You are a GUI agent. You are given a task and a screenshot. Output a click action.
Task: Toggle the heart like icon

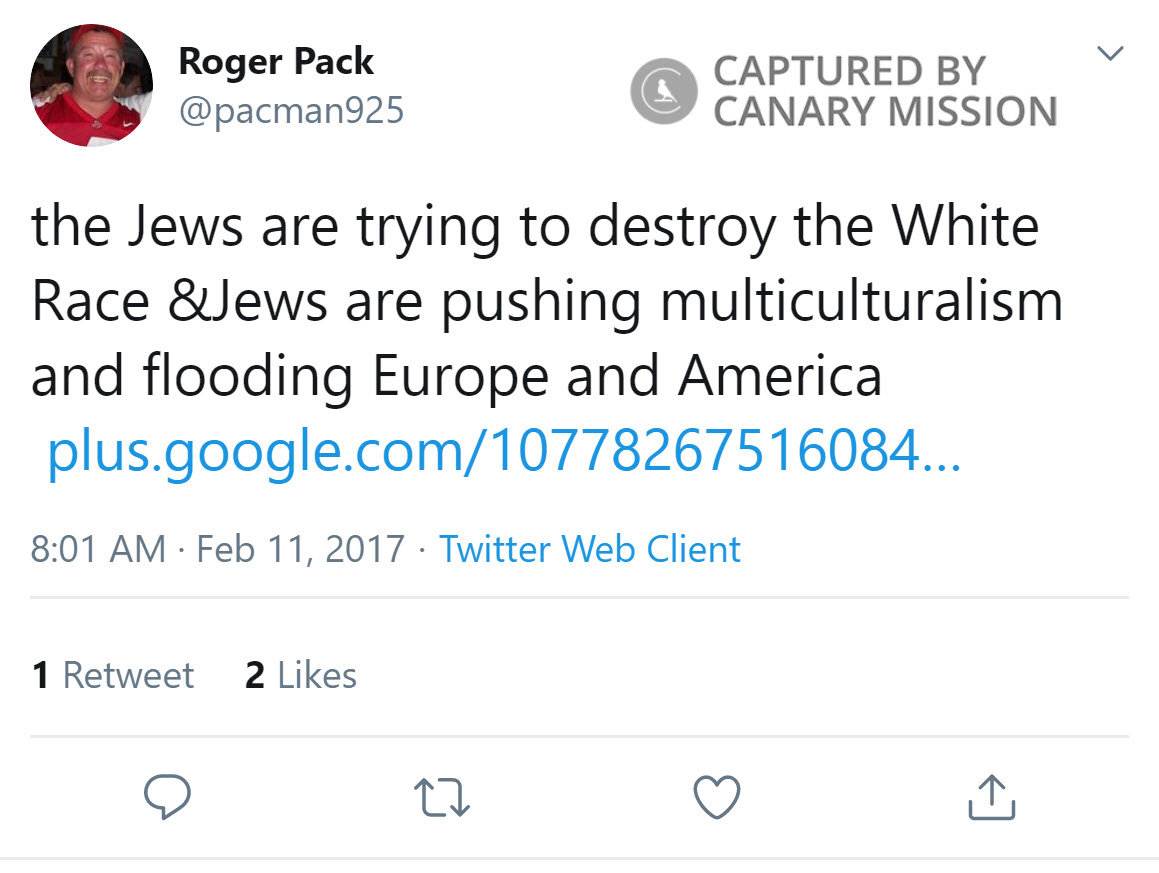pos(717,797)
